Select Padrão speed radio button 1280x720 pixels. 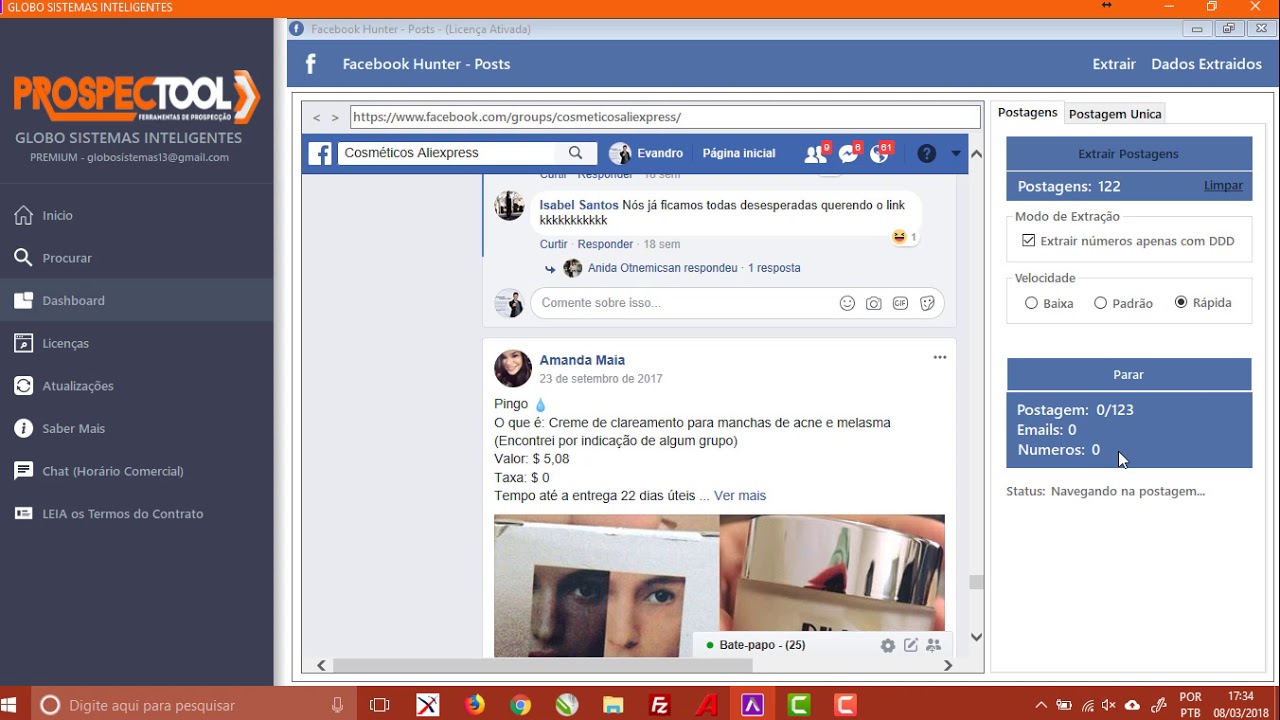(x=1100, y=303)
